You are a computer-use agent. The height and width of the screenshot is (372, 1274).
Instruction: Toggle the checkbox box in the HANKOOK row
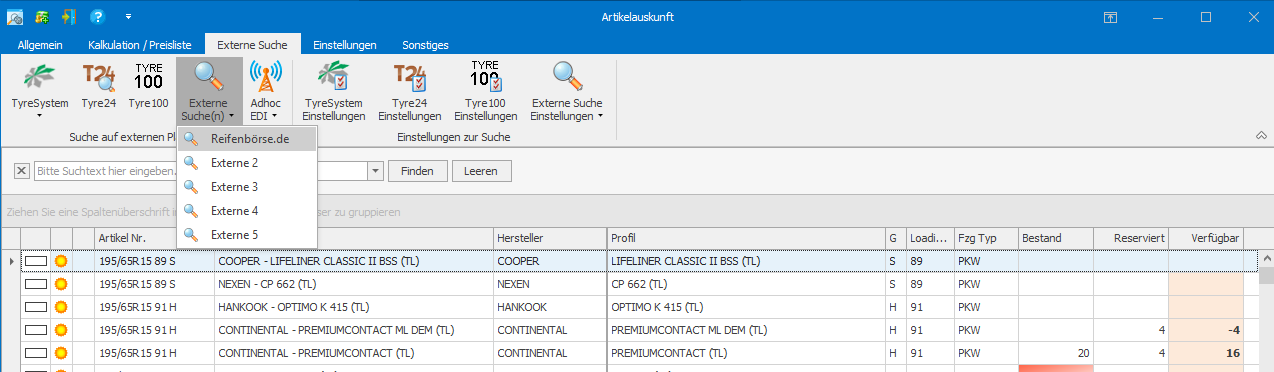coord(36,307)
